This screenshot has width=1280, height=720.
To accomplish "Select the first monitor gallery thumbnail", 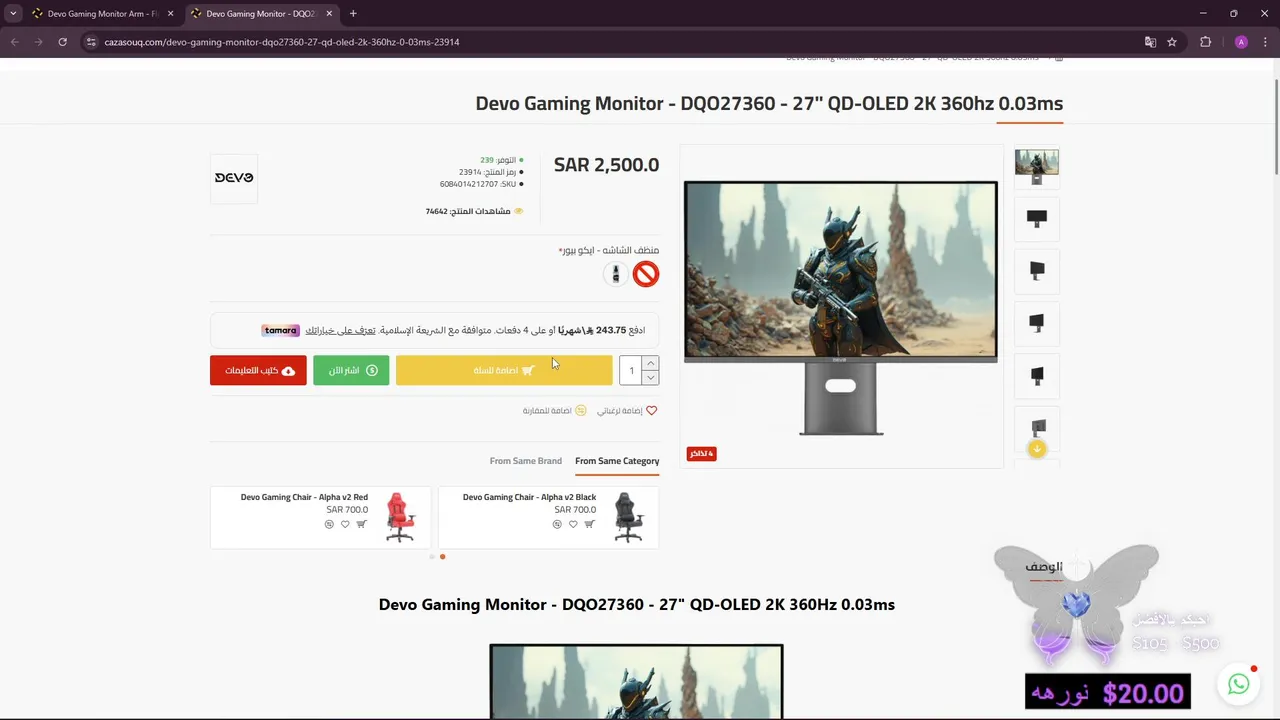I will point(1037,167).
